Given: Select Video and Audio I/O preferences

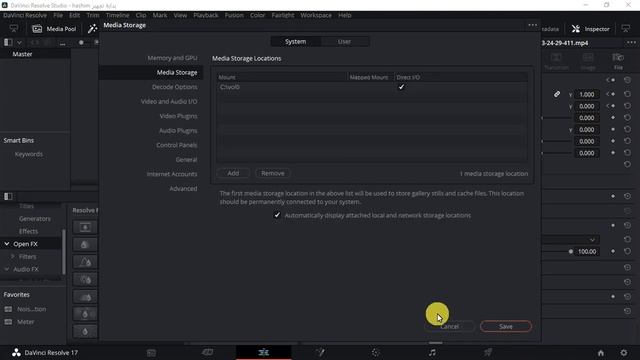Looking at the screenshot, I should pyautogui.click(x=169, y=101).
